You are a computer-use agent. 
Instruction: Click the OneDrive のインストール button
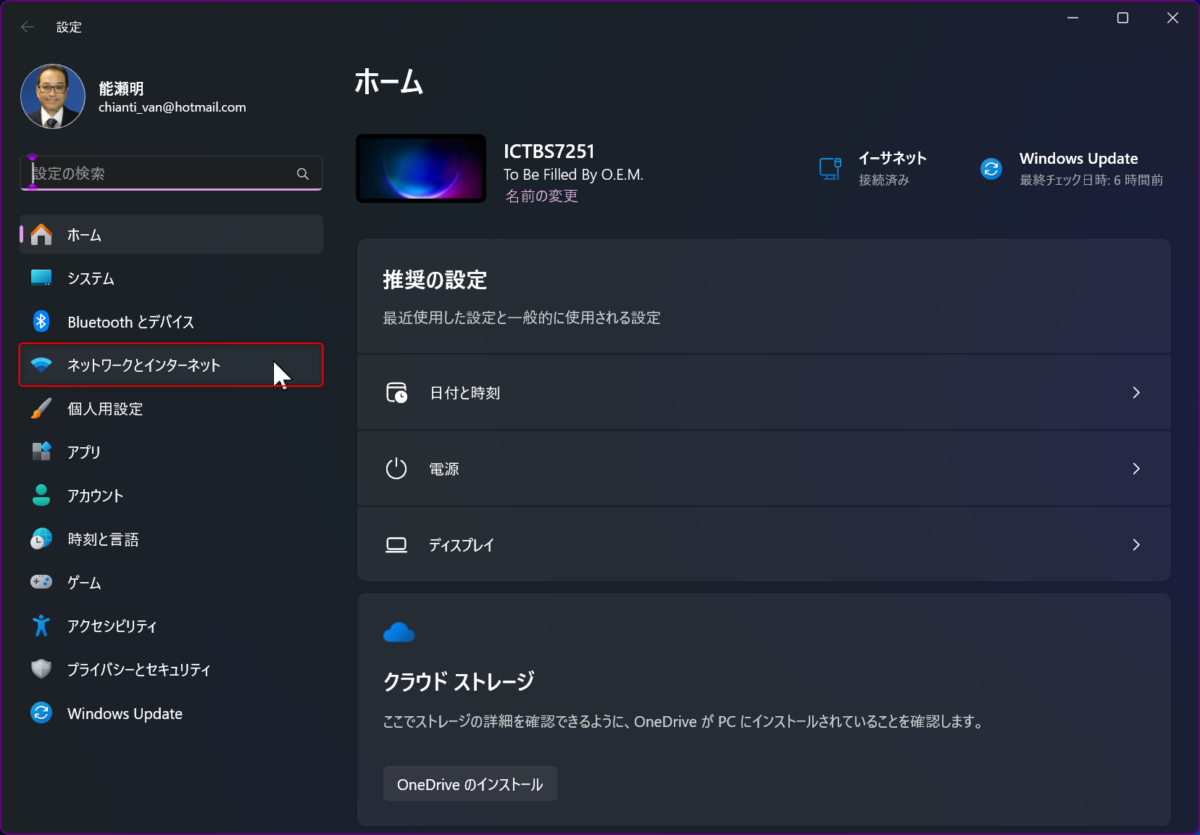(470, 784)
